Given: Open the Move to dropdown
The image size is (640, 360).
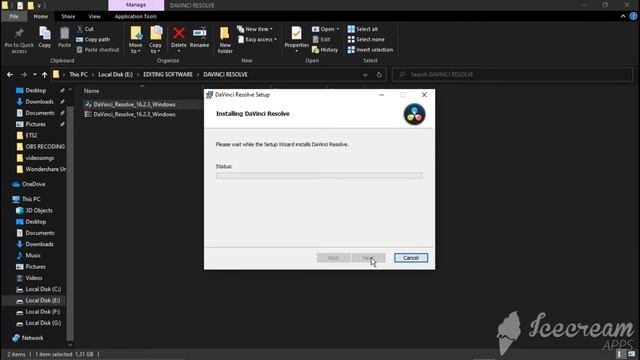Looking at the screenshot, I should [136, 40].
